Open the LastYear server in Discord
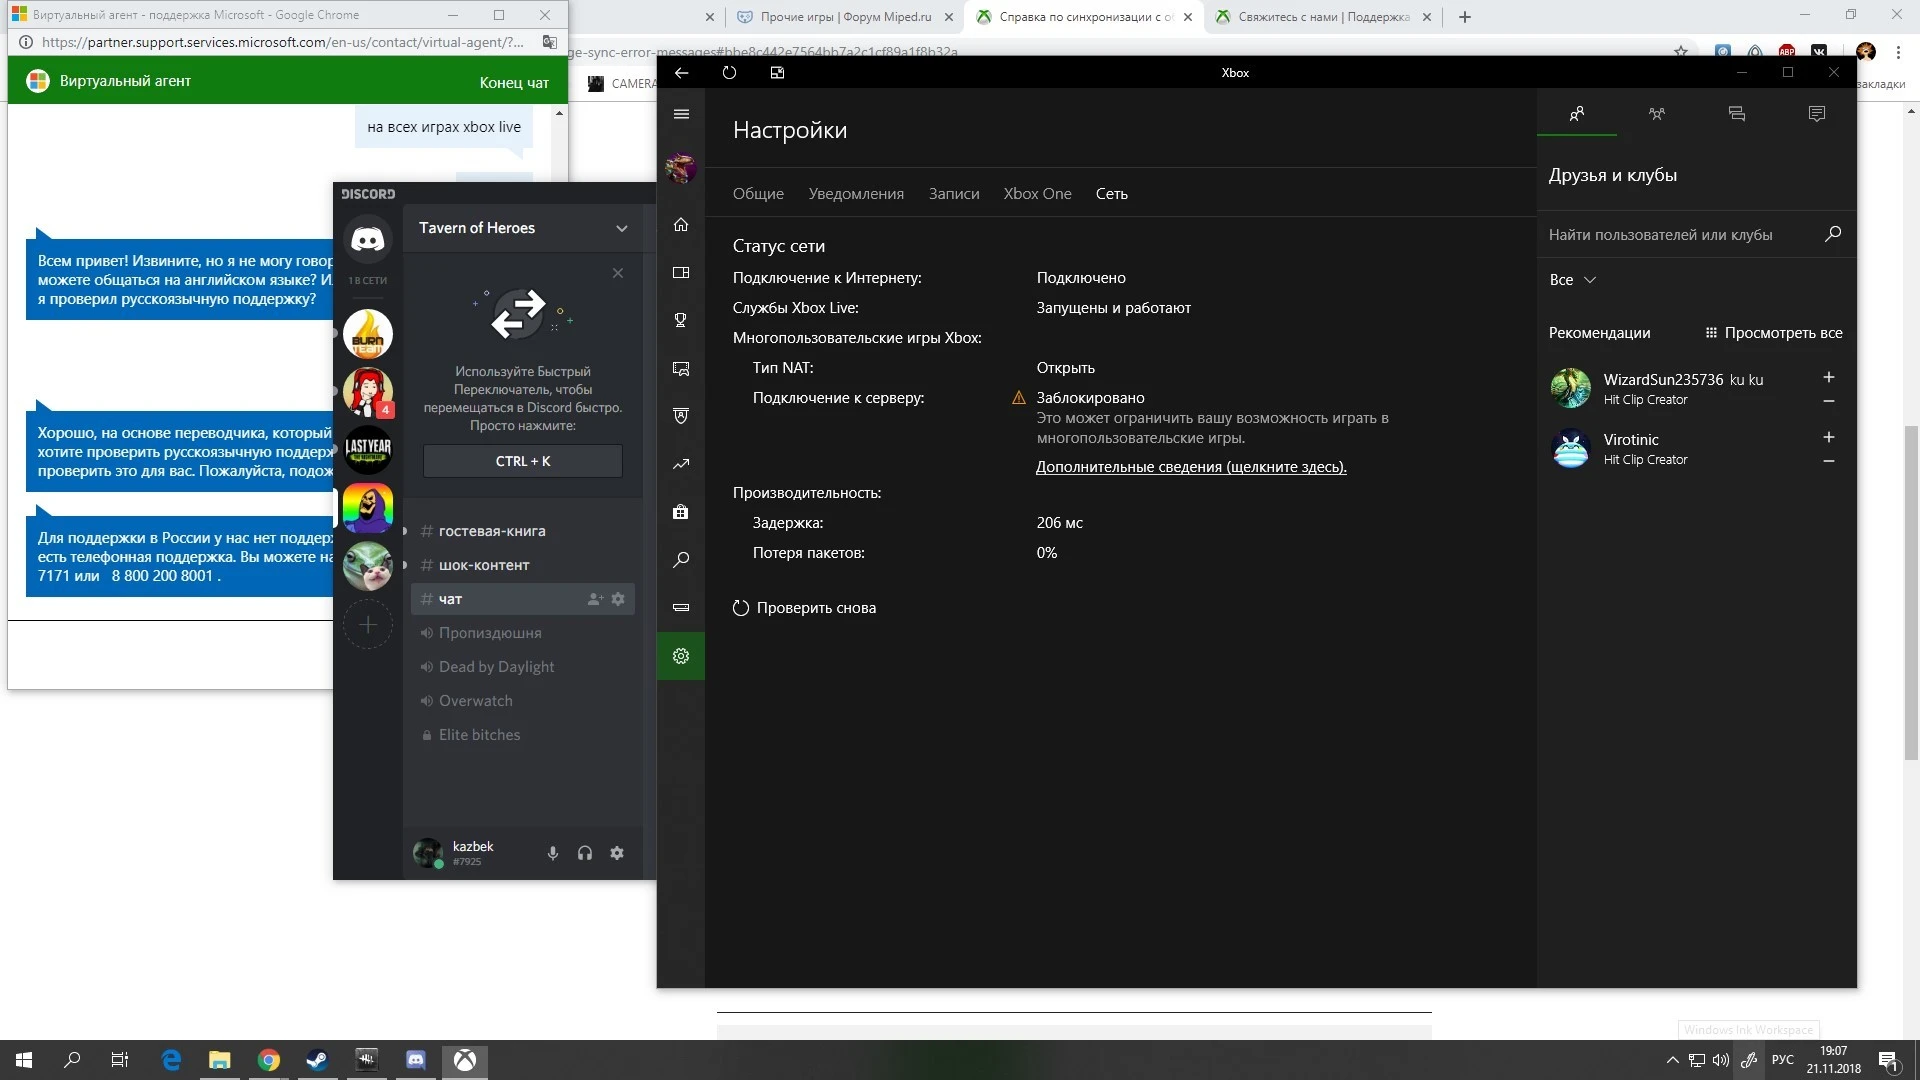The height and width of the screenshot is (1080, 1920). pos(368,450)
